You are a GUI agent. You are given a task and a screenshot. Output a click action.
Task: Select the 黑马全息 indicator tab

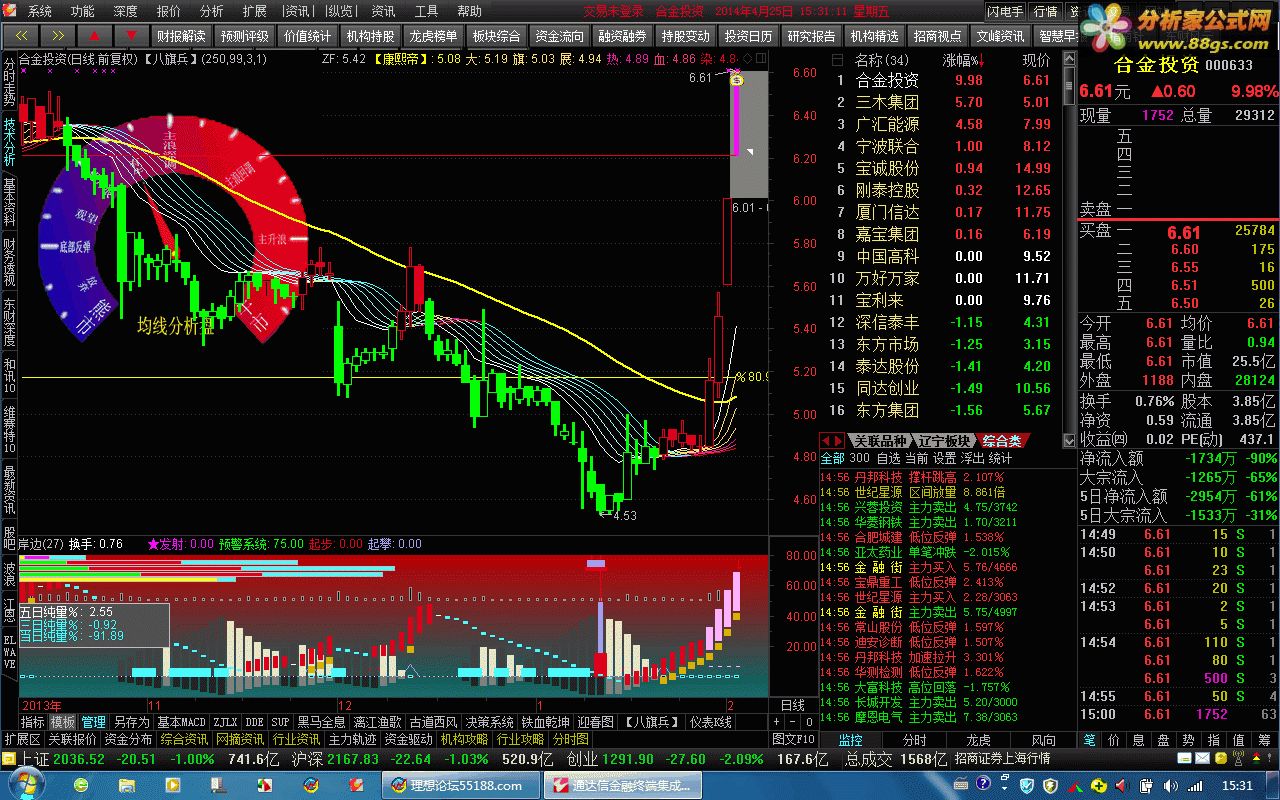tap(320, 721)
